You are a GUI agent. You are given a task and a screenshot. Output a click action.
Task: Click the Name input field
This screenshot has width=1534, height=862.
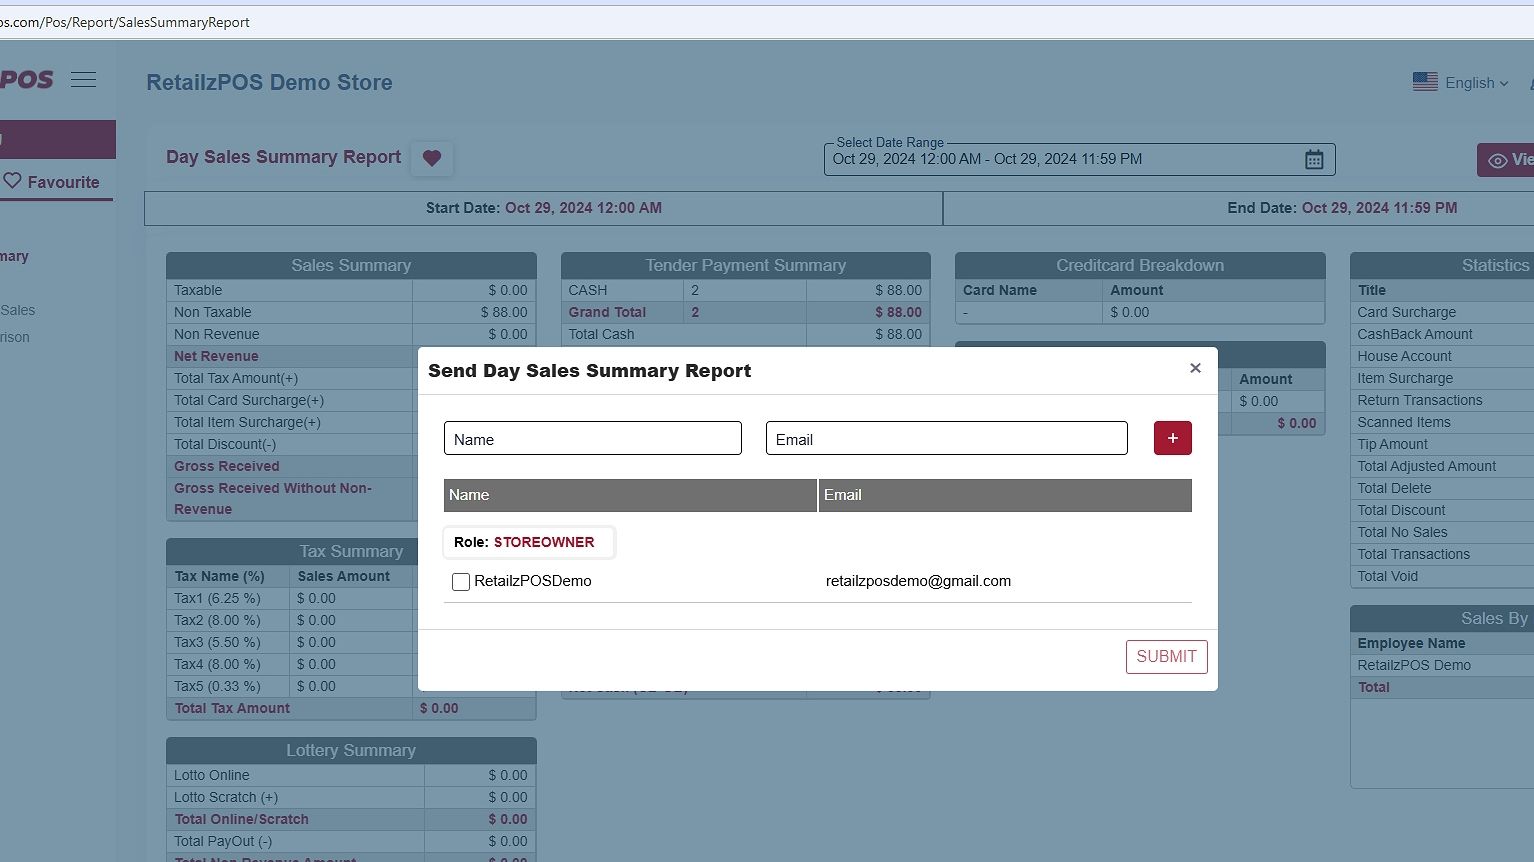[592, 439]
